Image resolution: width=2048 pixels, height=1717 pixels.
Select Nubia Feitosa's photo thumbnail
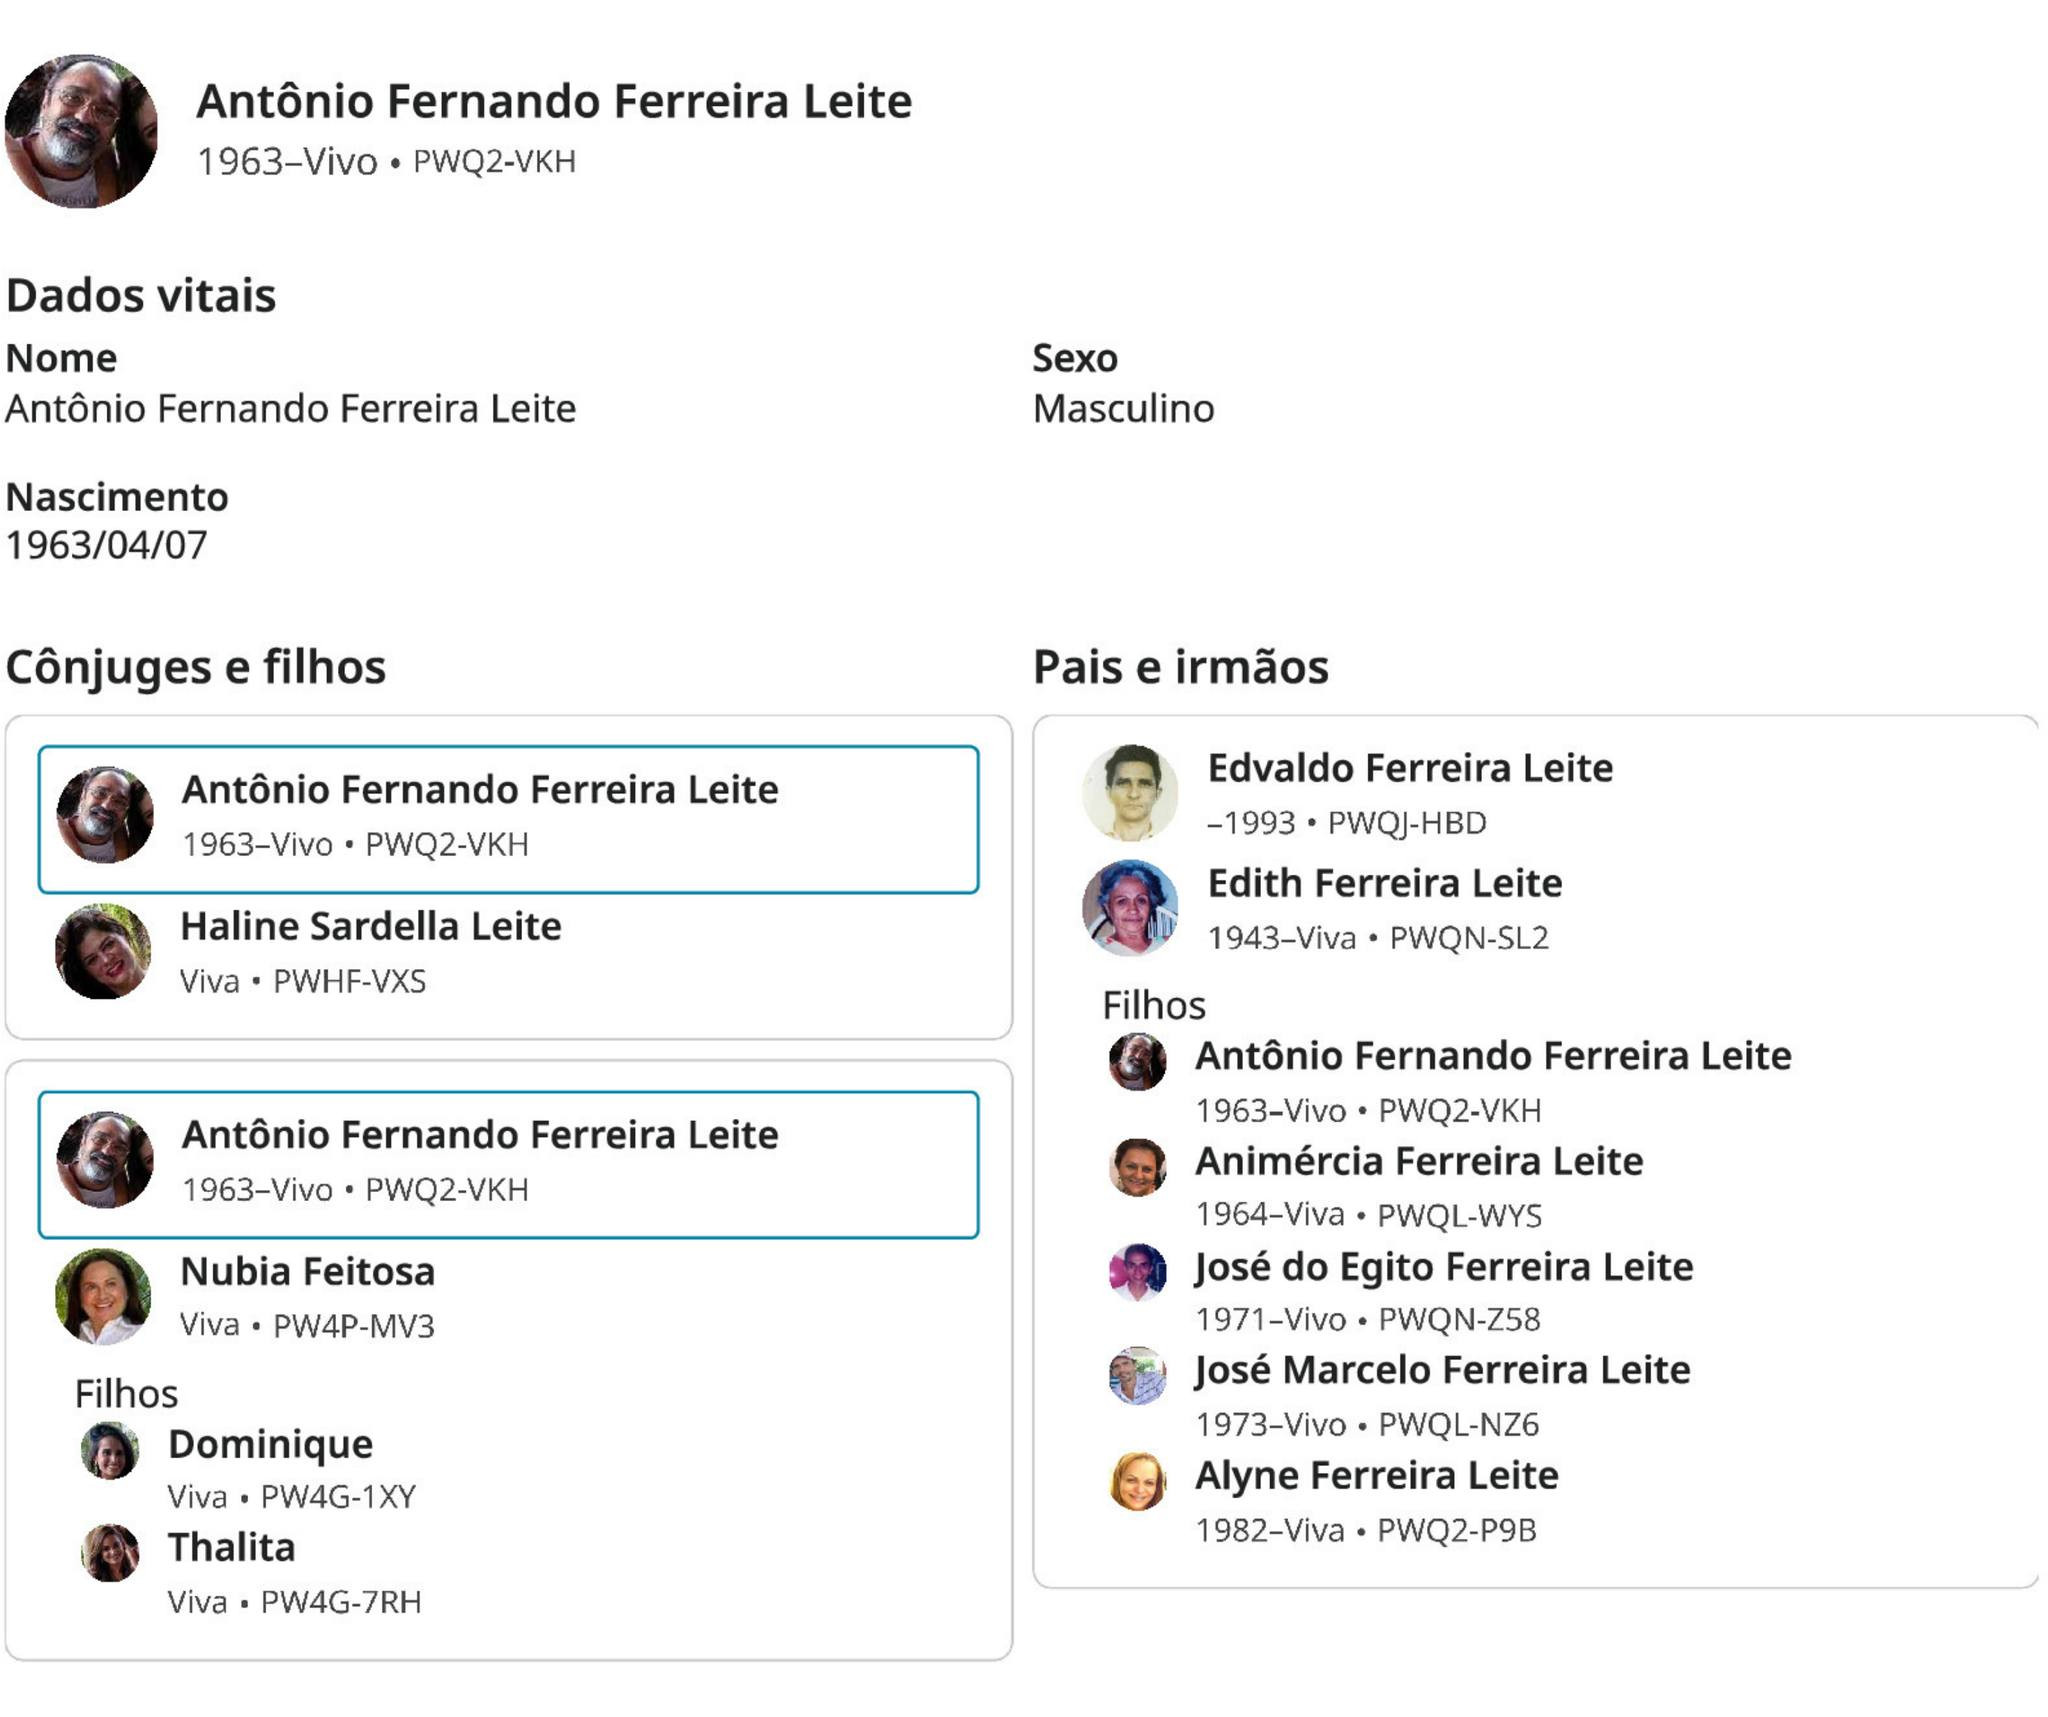(103, 1296)
